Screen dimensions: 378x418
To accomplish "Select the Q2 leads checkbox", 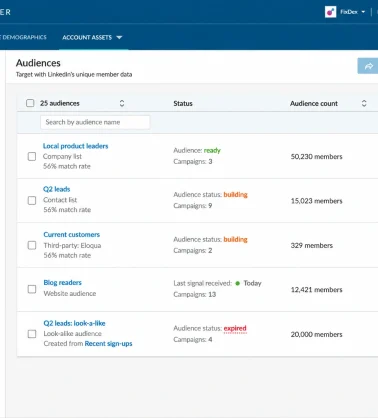I will click(32, 200).
